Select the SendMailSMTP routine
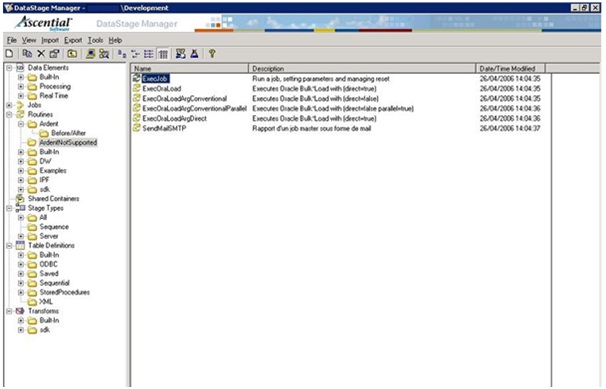This screenshot has width=606, height=389. (164, 128)
